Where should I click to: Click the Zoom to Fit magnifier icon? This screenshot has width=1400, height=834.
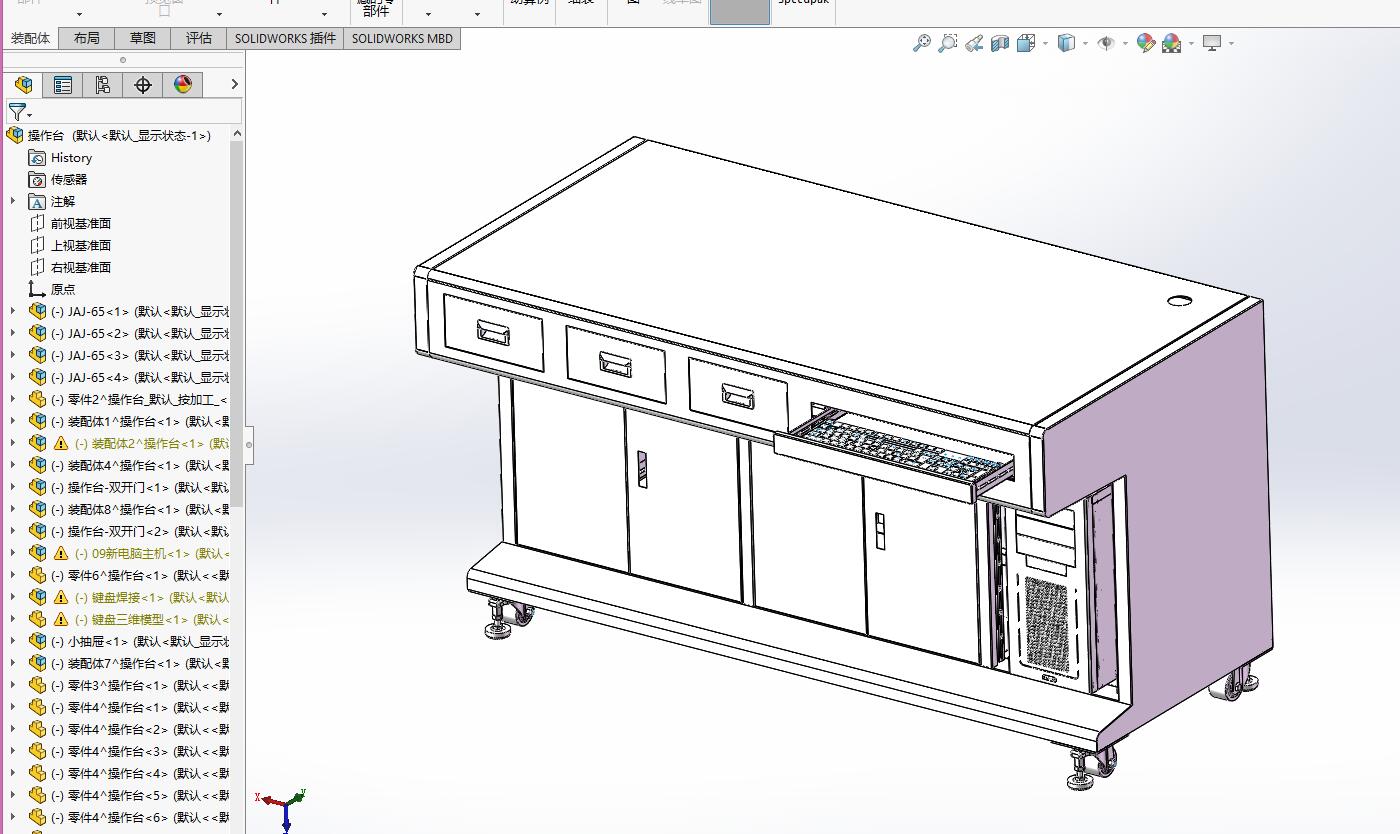pos(921,43)
